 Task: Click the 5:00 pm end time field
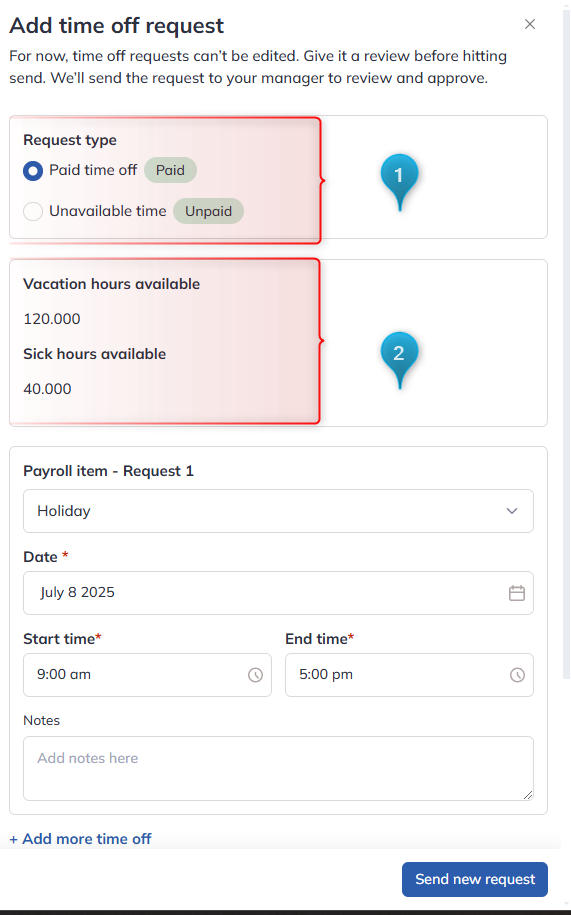click(409, 675)
